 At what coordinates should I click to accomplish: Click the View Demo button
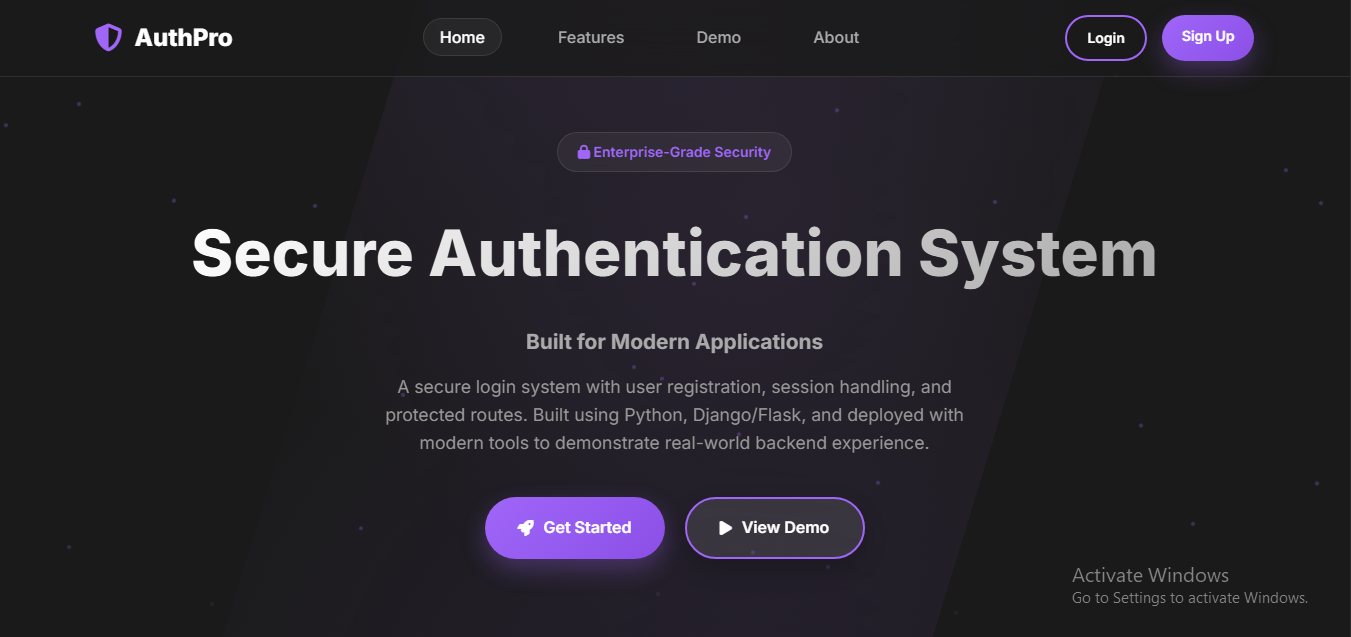click(775, 527)
